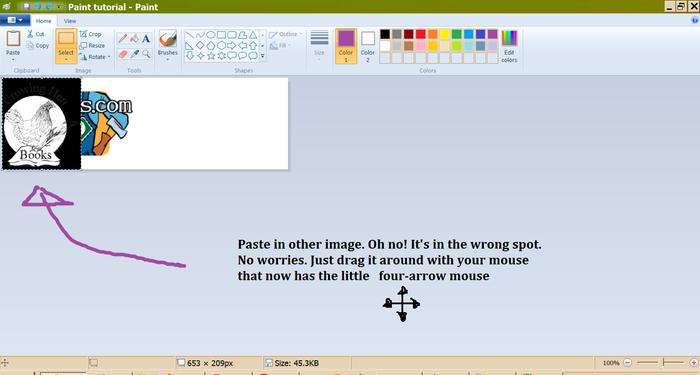The width and height of the screenshot is (700, 375).
Task: Choose the Down arrow shape
Action: [190, 56]
